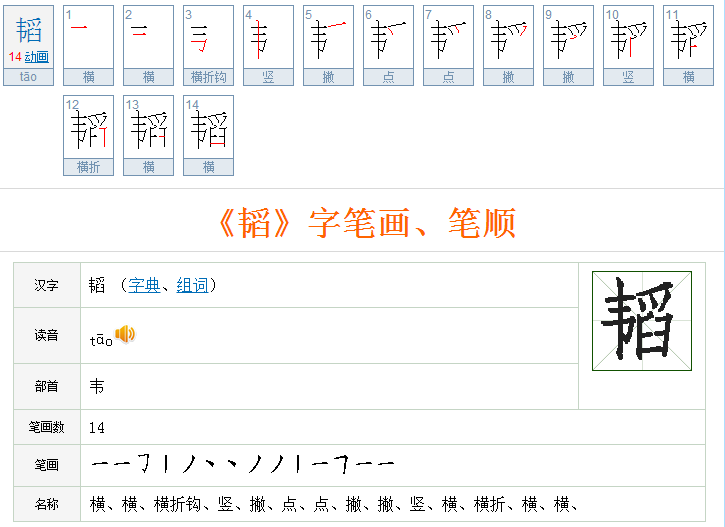The image size is (725, 527).
Task: Select stroke step 3 横折钩 thumbnail
Action: point(209,45)
